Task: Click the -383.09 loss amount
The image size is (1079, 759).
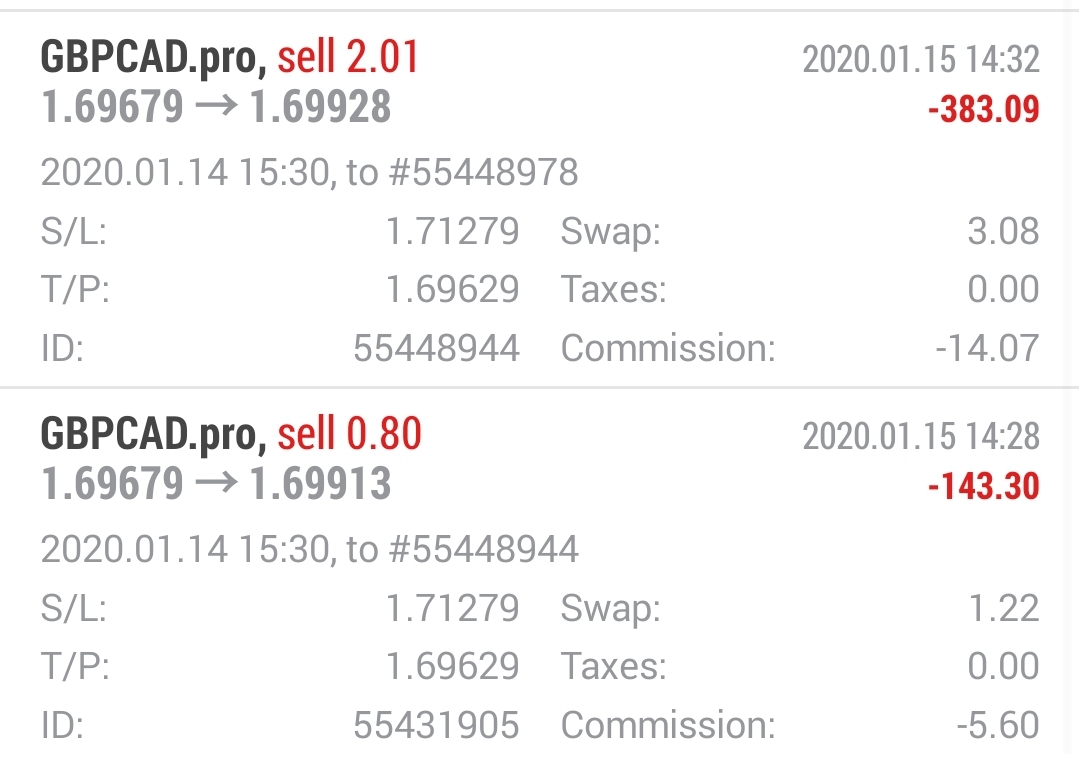Action: (x=983, y=110)
